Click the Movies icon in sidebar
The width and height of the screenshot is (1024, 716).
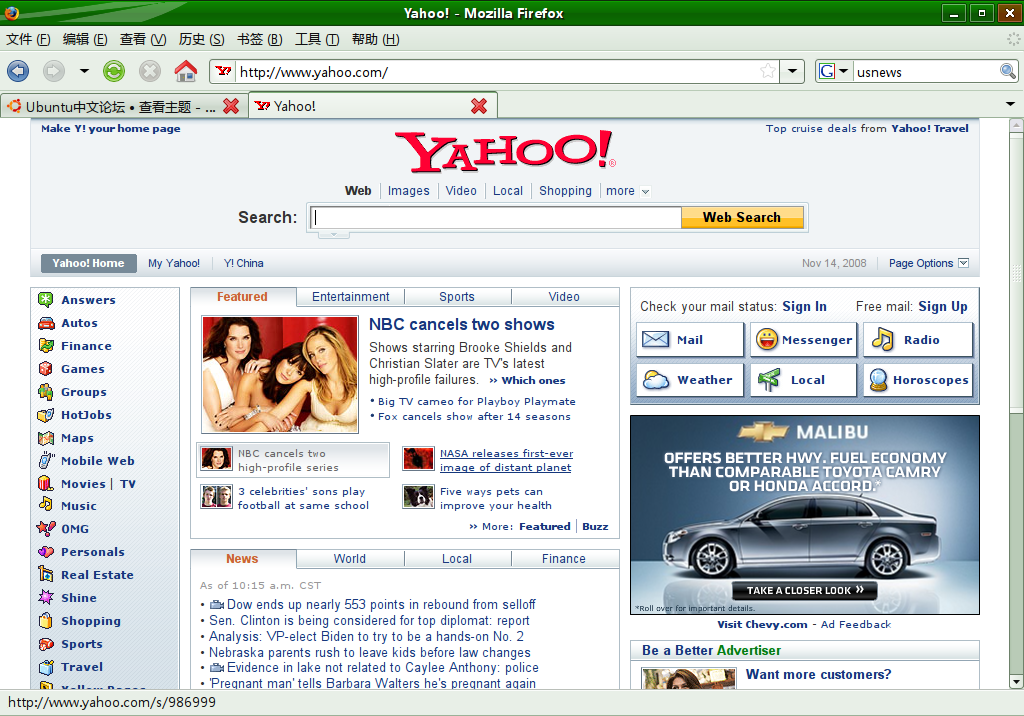pos(46,483)
